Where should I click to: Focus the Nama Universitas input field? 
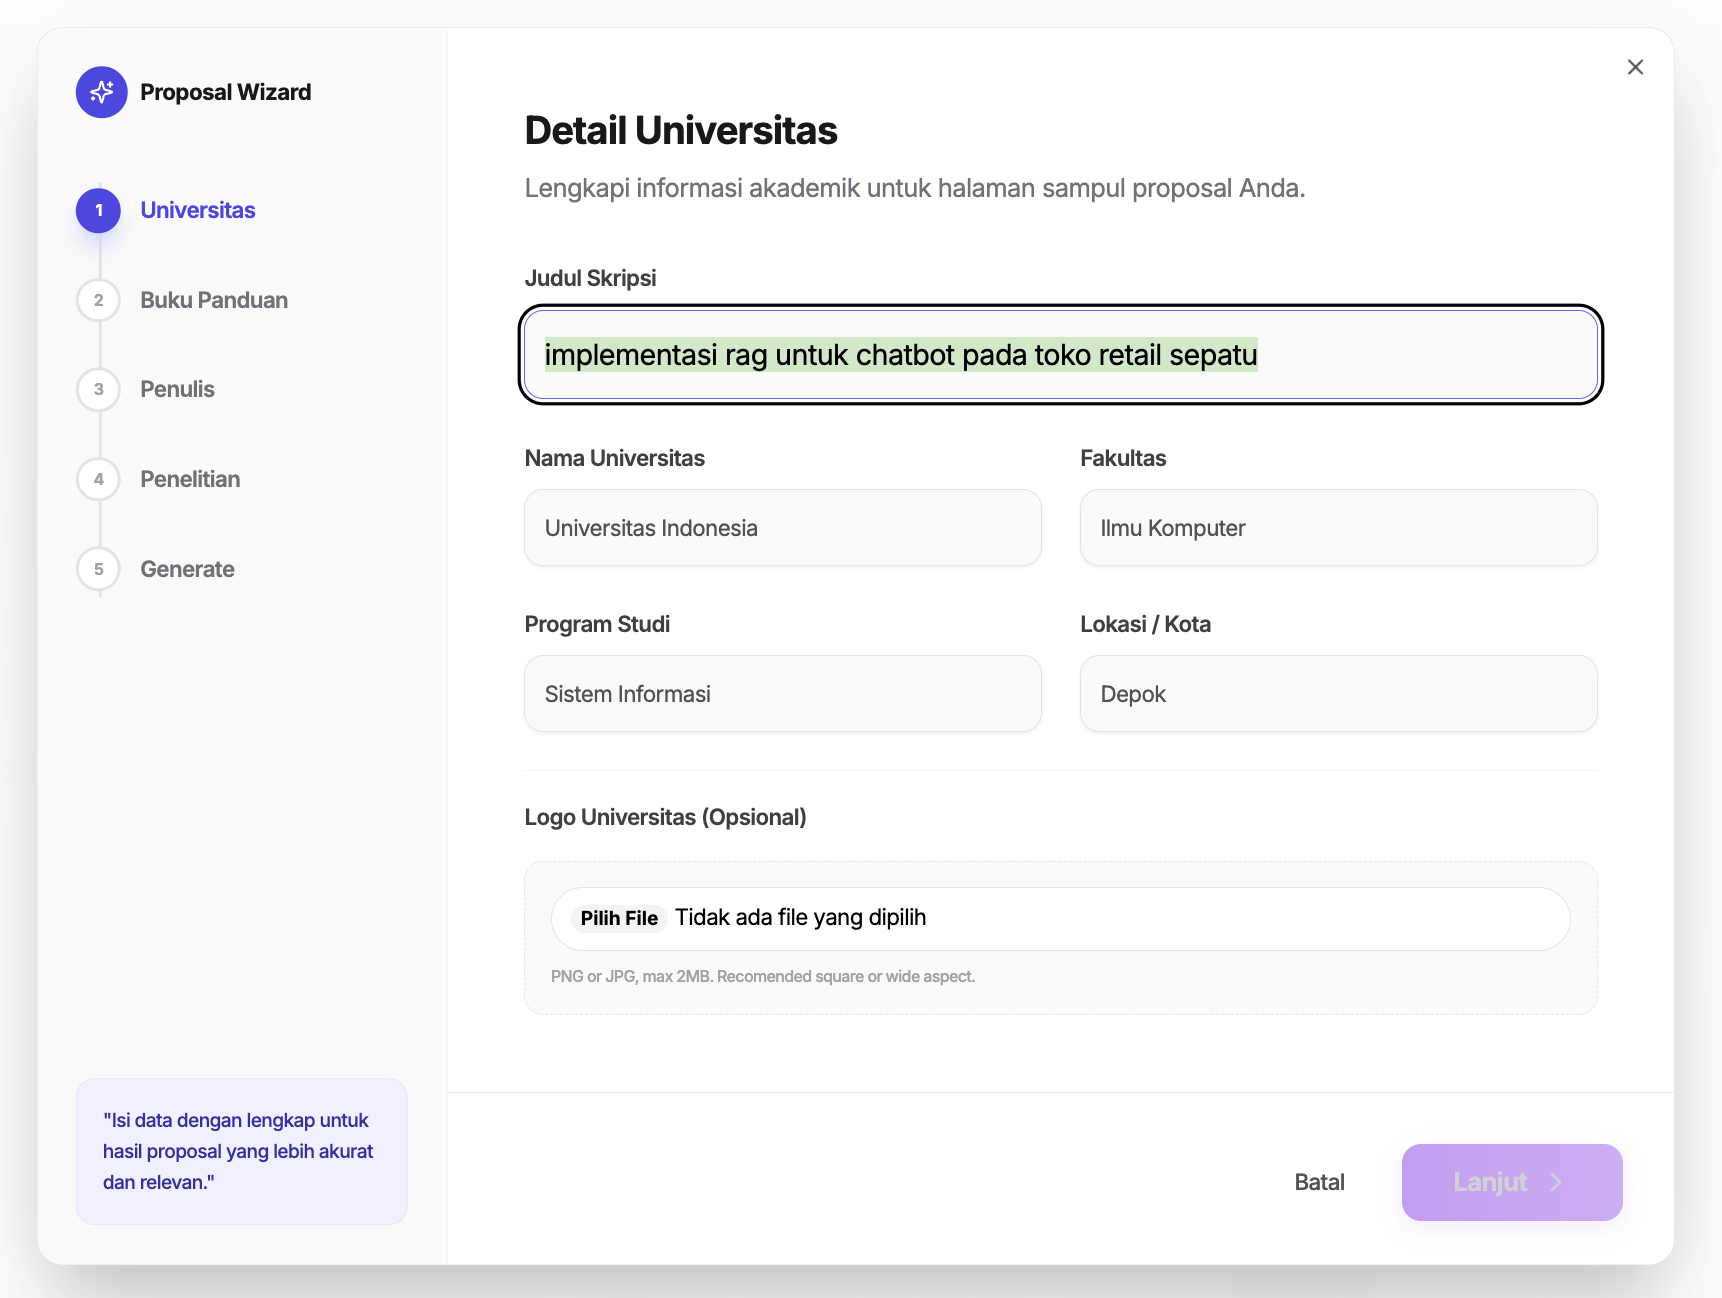(782, 528)
